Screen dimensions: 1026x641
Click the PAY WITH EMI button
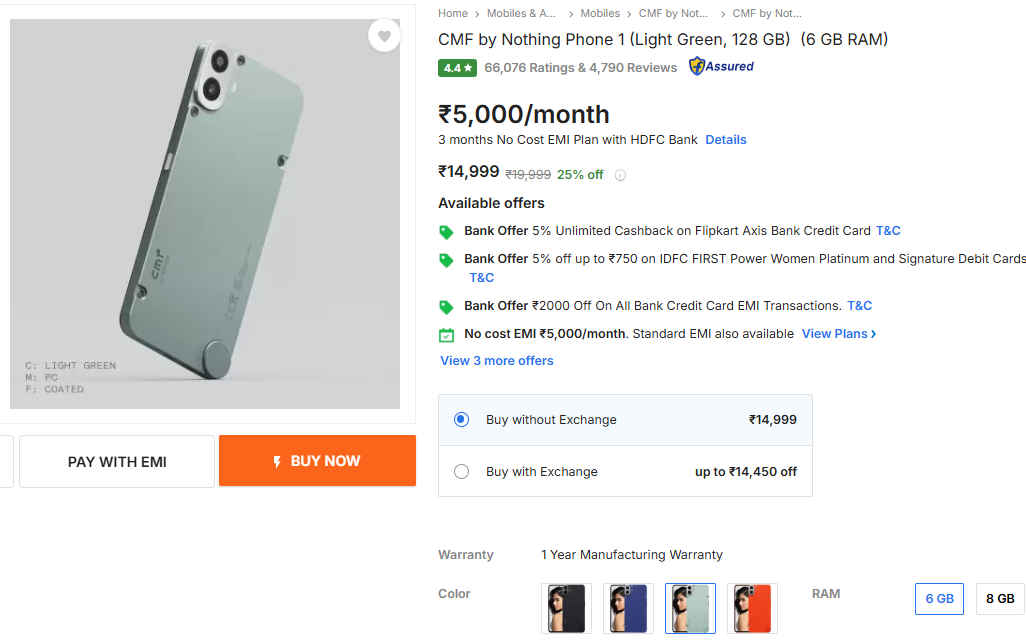tap(117, 462)
